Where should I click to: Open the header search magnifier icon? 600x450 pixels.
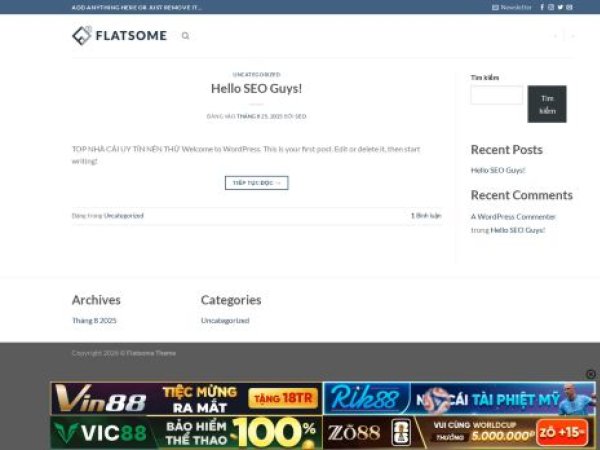click(x=185, y=36)
